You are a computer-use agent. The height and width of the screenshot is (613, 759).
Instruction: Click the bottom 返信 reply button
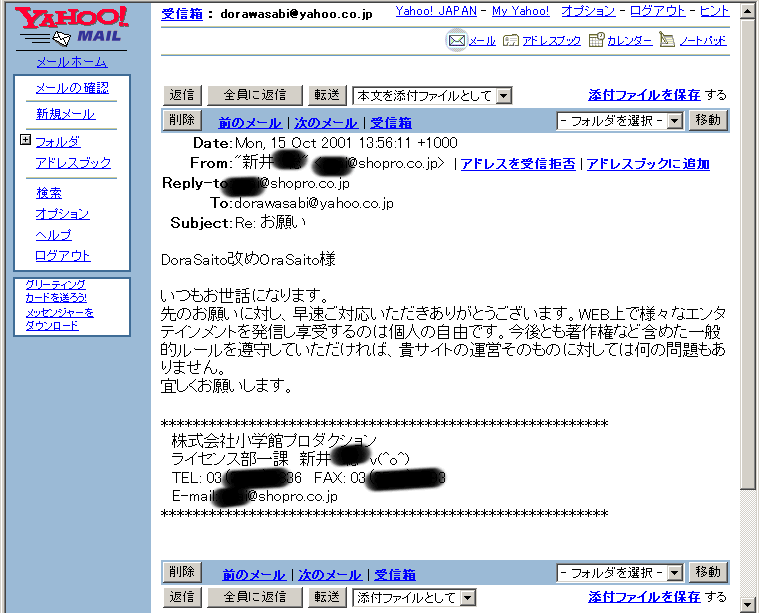182,597
